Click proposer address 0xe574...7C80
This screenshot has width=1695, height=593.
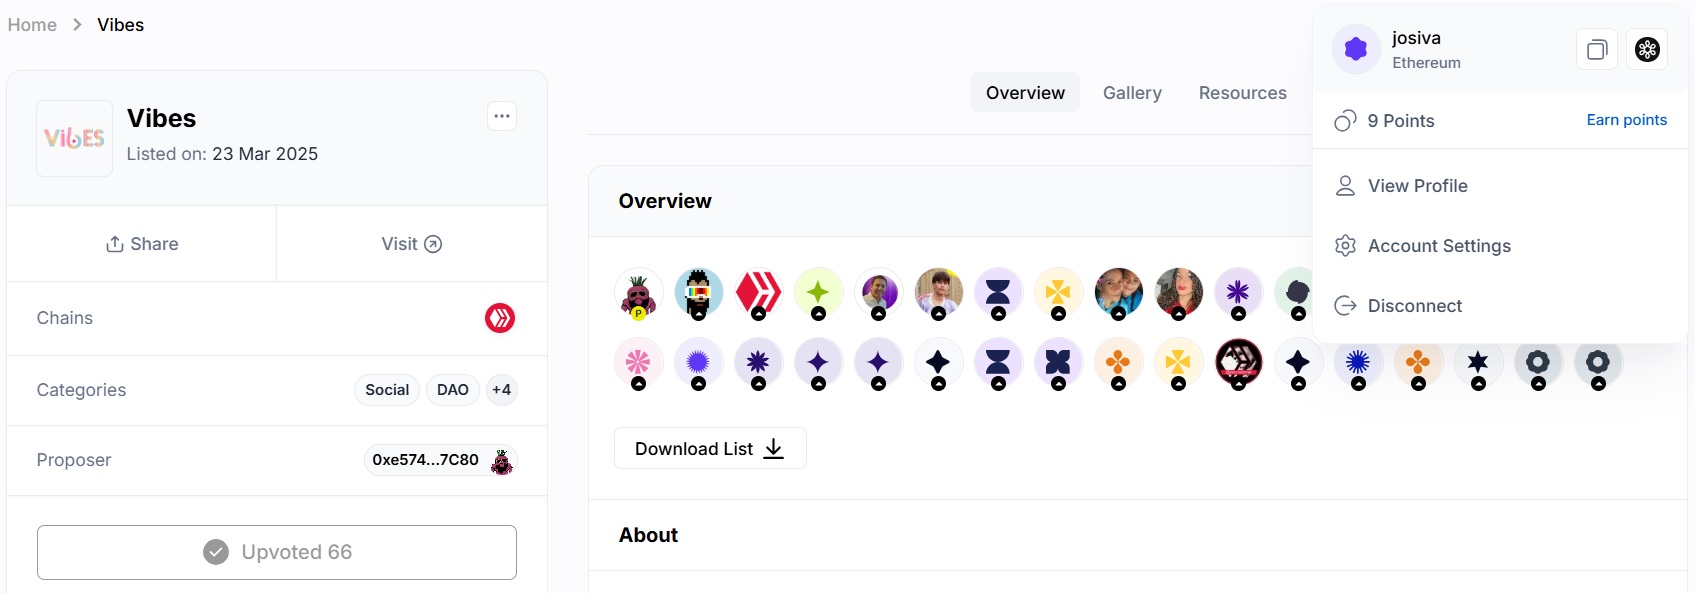tap(425, 460)
